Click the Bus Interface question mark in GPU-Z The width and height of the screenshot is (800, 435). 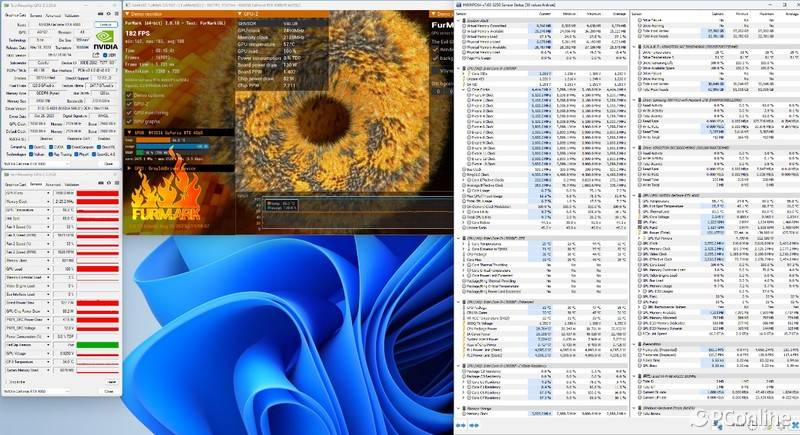[116, 70]
